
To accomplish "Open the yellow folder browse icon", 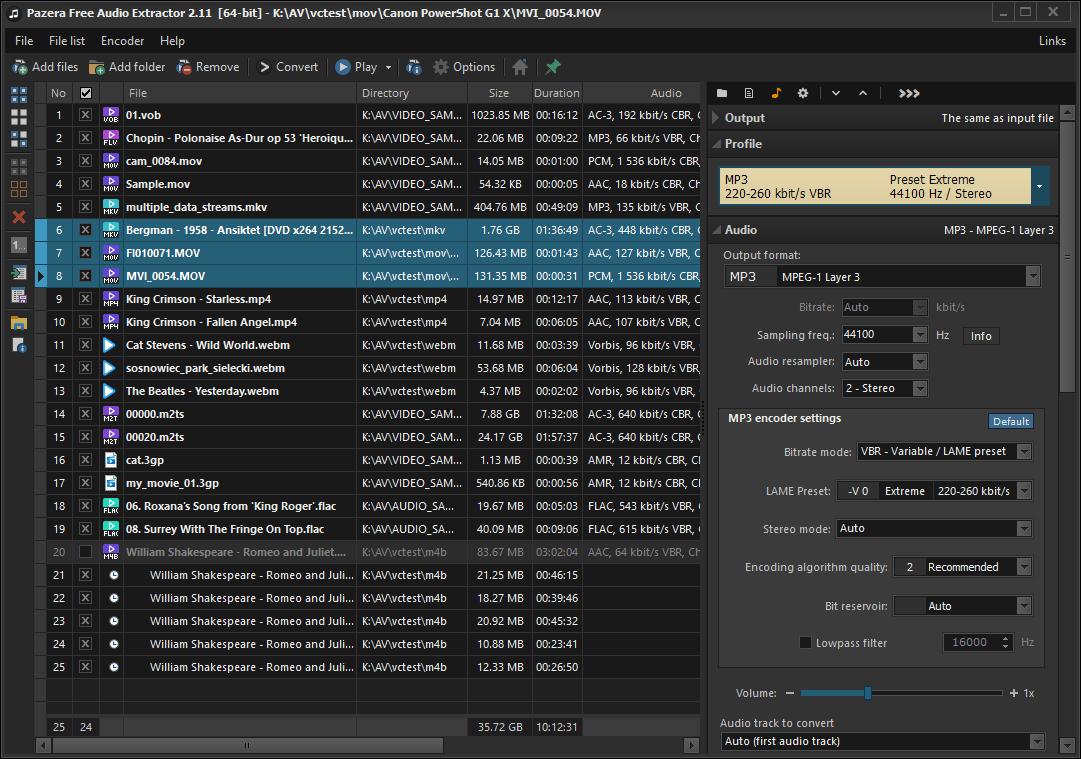I will tap(17, 322).
